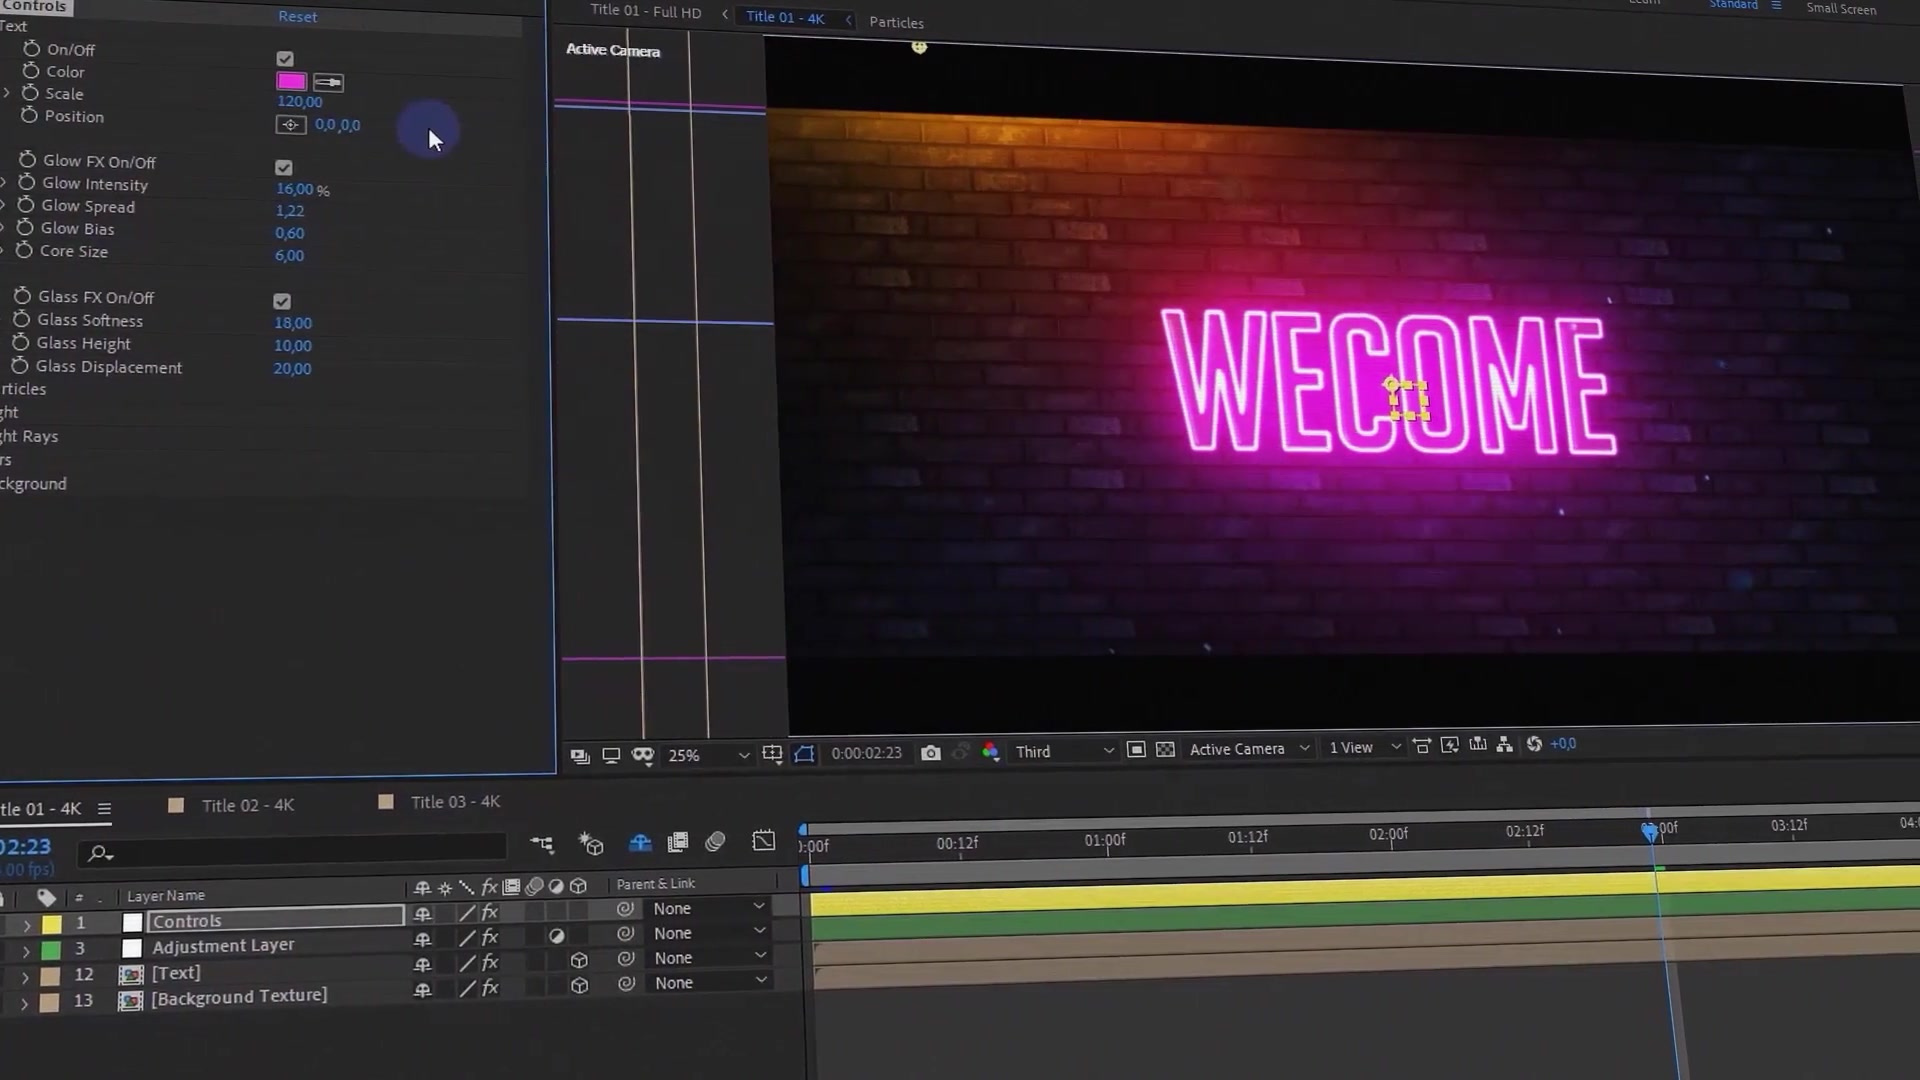Click the current time indicator playhead

[x=1649, y=831]
